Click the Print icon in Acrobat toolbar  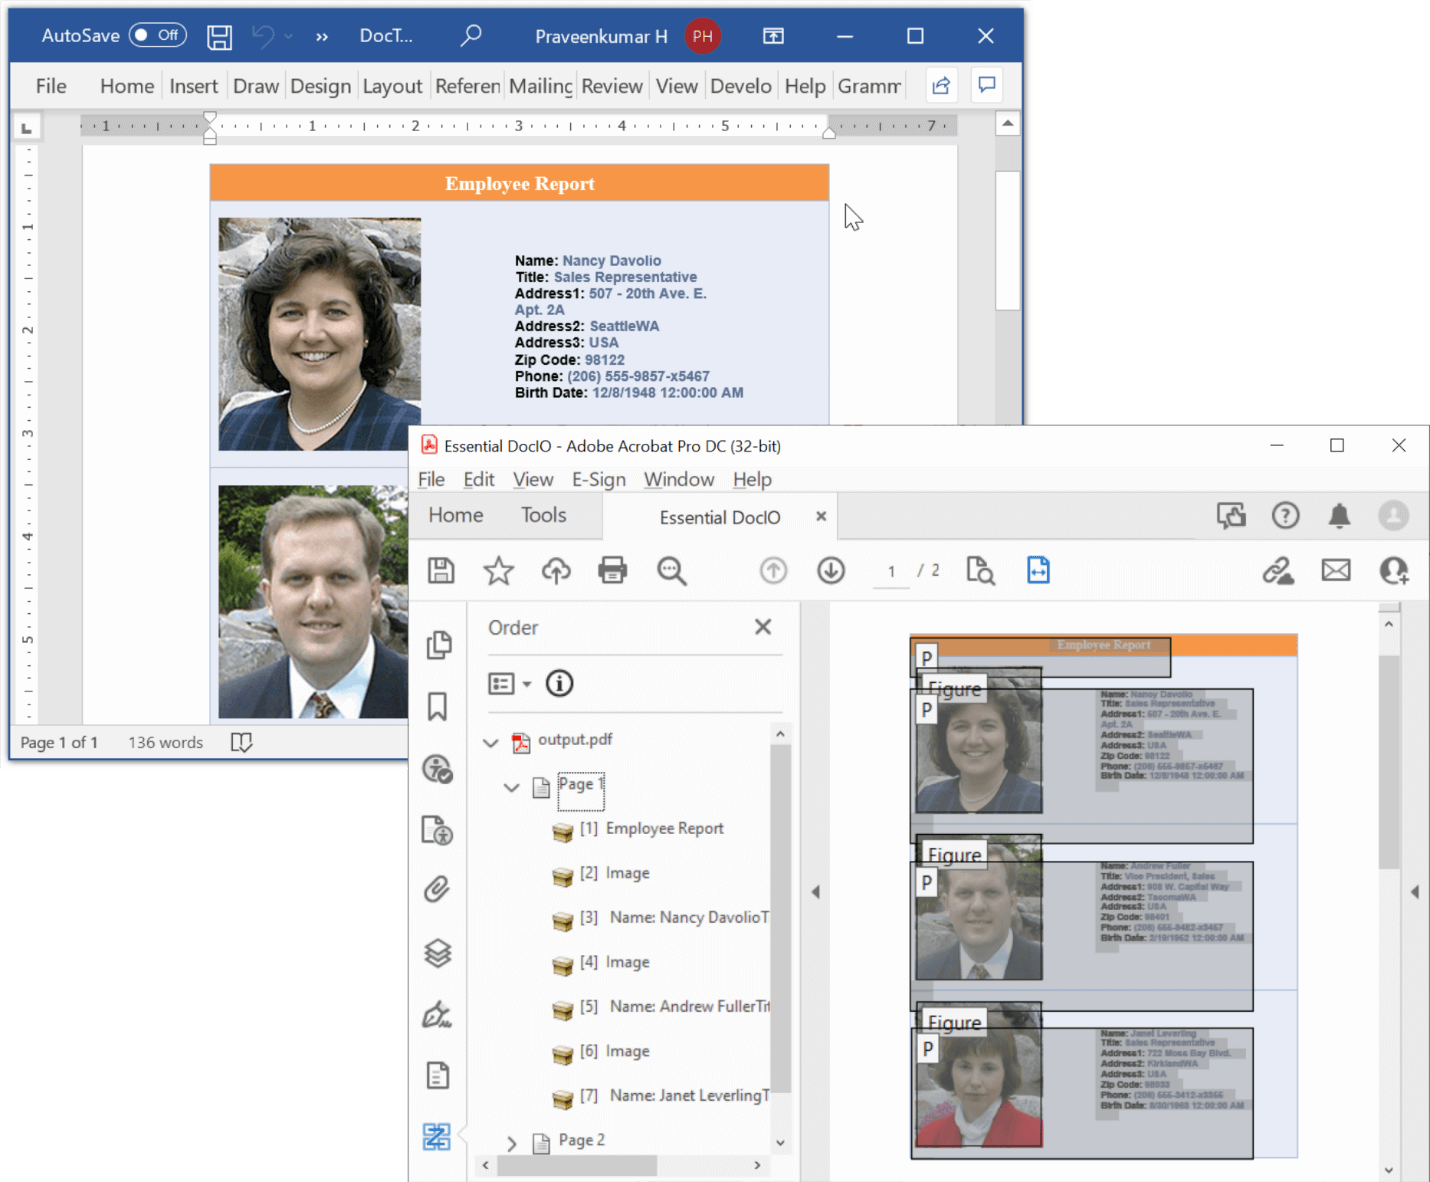(612, 570)
